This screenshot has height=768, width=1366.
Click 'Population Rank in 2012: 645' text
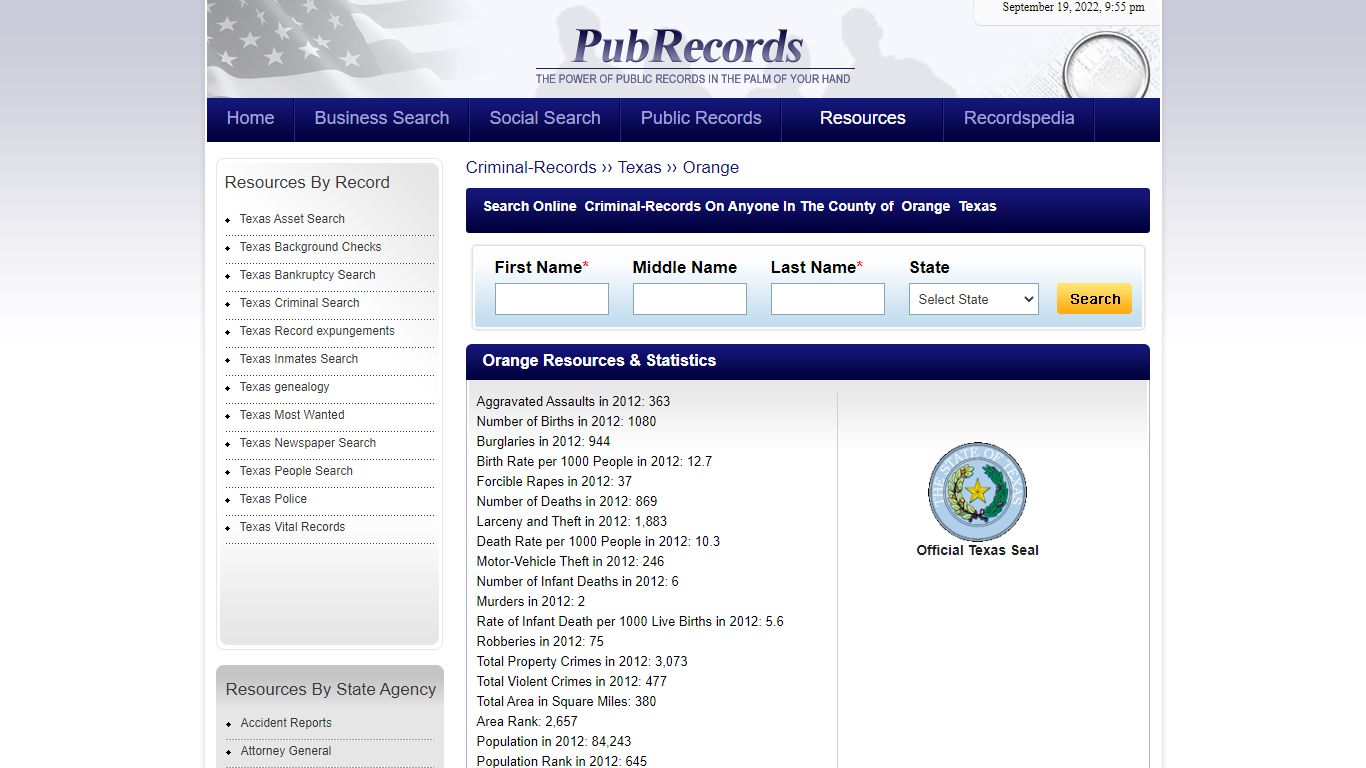[561, 761]
